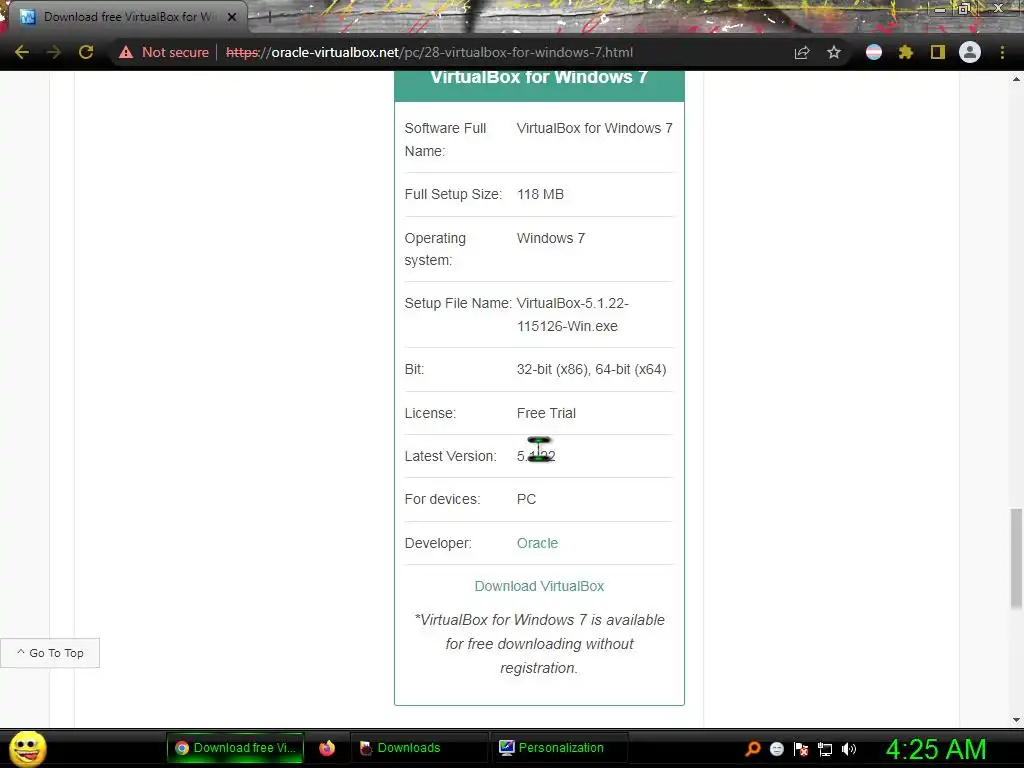Open the Personalization taskbar window
The height and width of the screenshot is (768, 1024).
559,748
